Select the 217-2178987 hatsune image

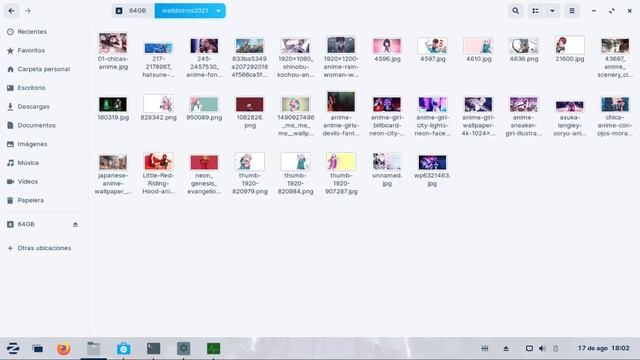158,48
